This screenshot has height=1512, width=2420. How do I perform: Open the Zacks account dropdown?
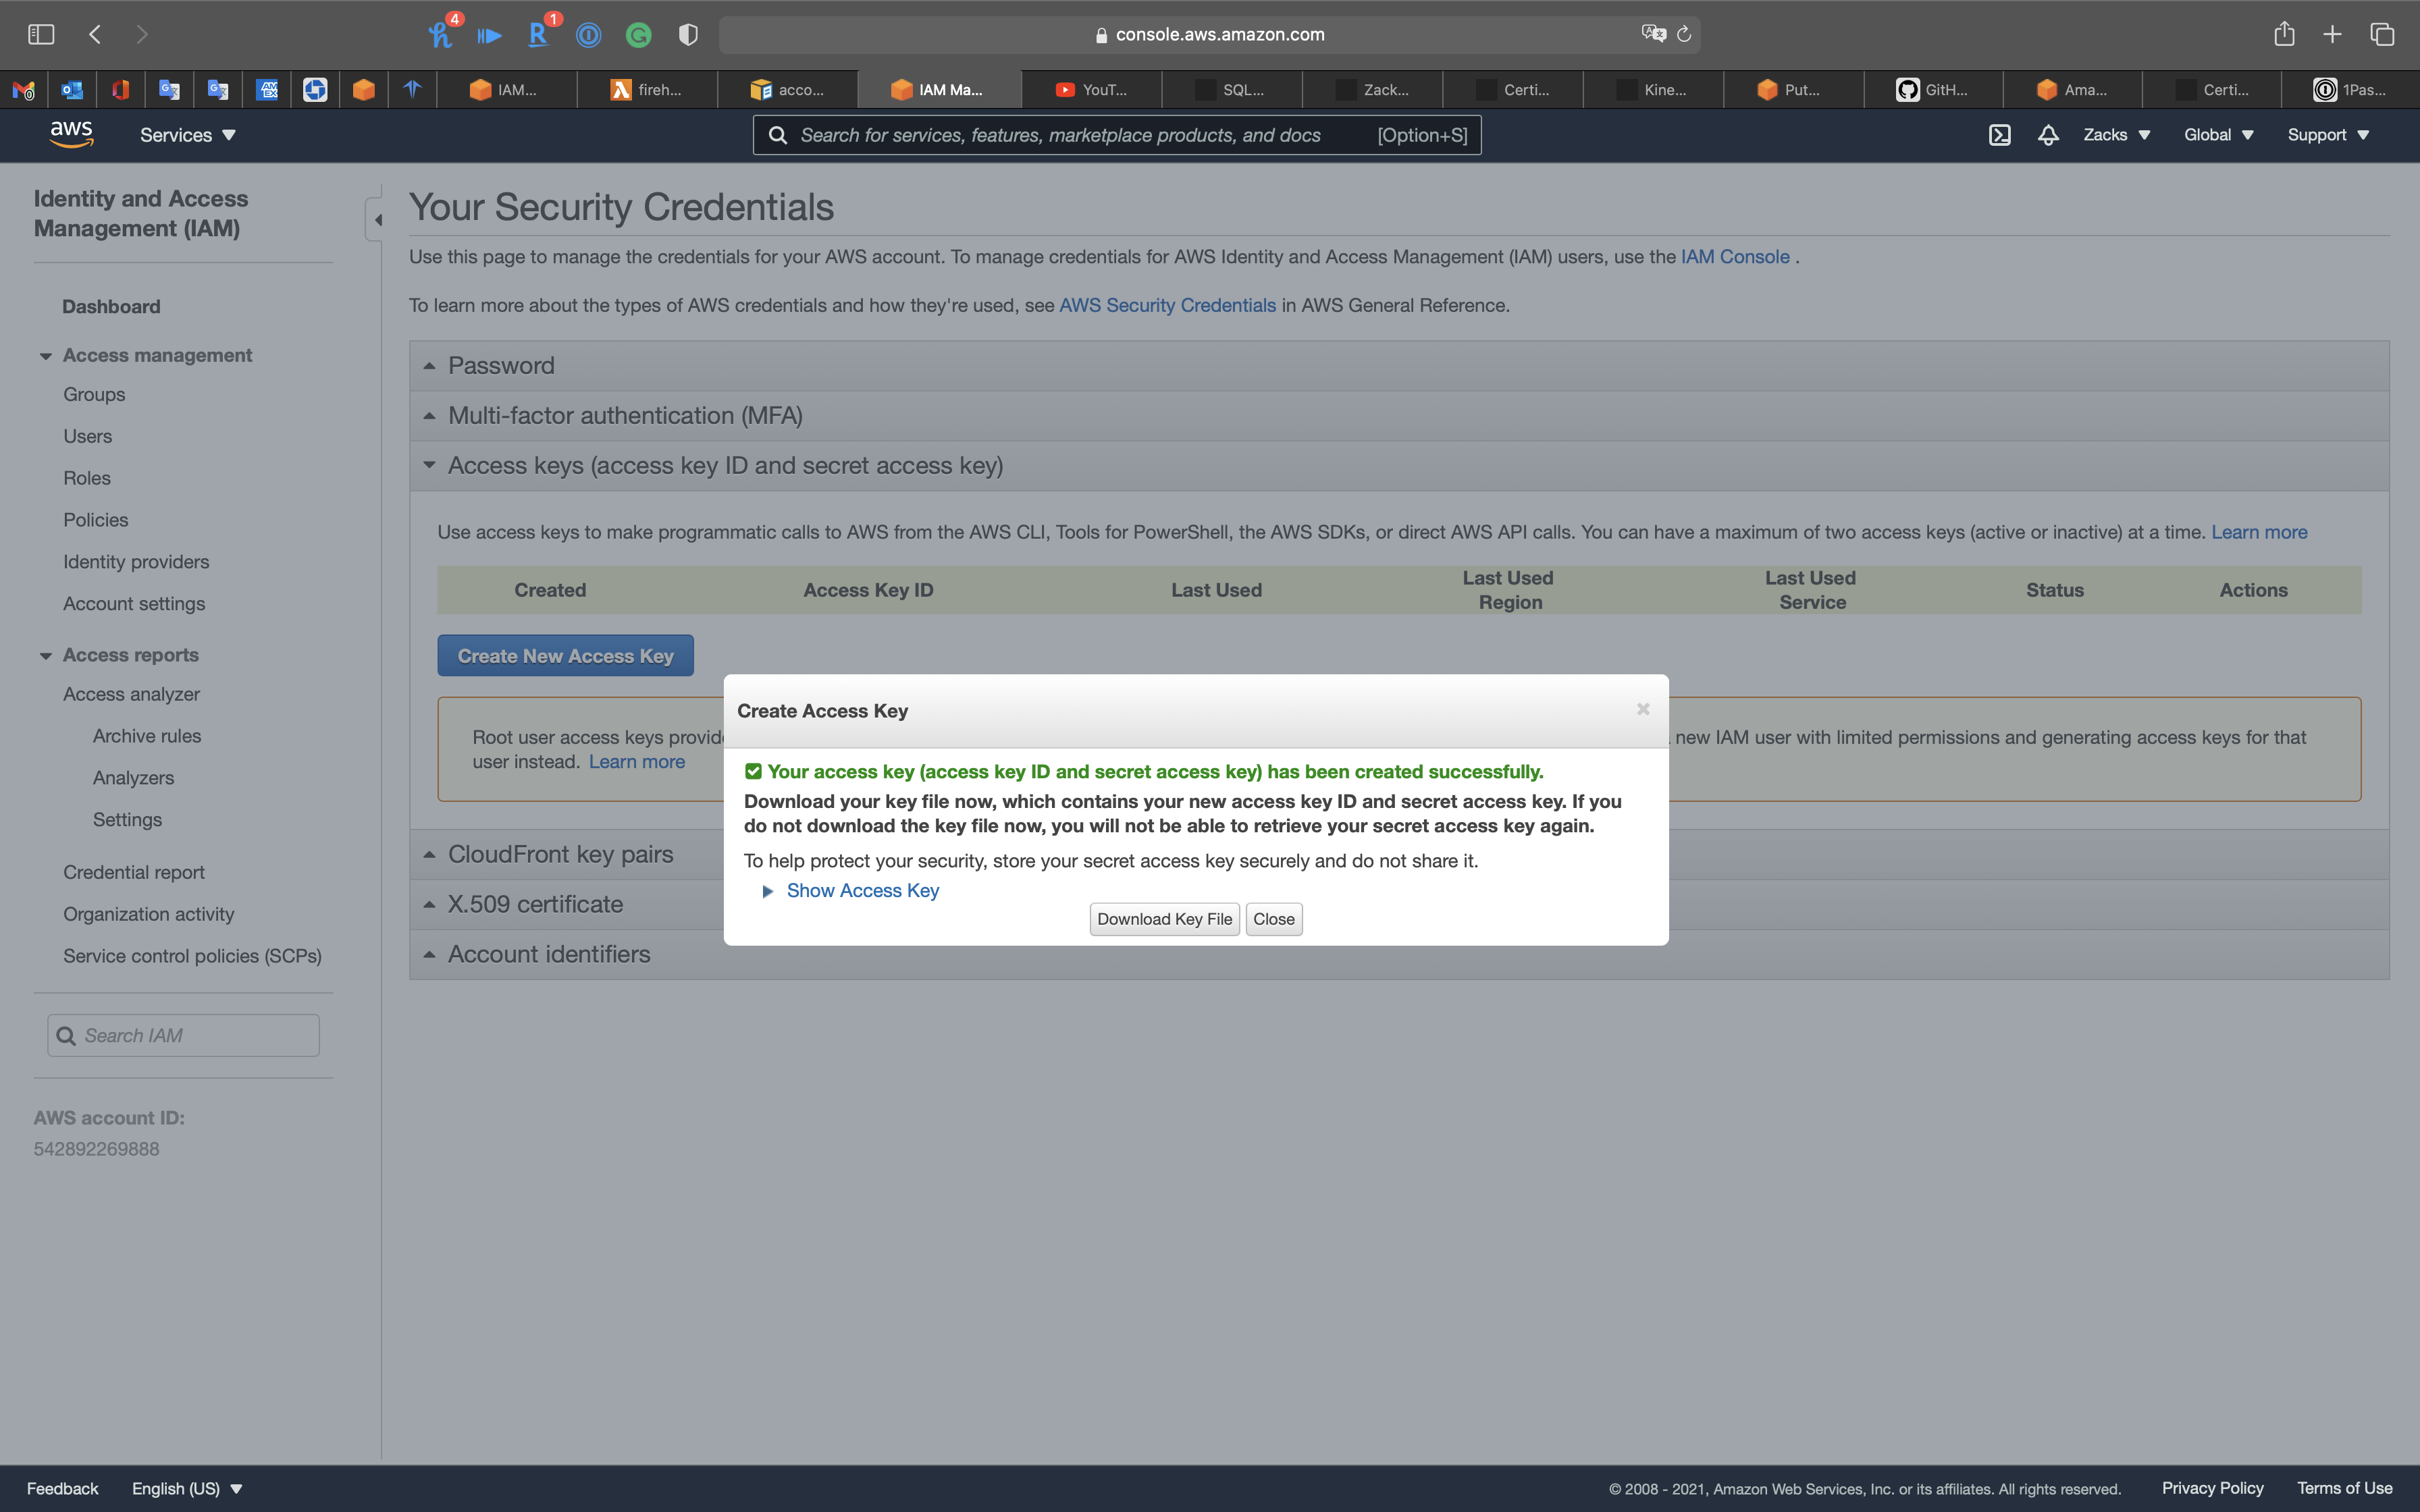[2116, 135]
